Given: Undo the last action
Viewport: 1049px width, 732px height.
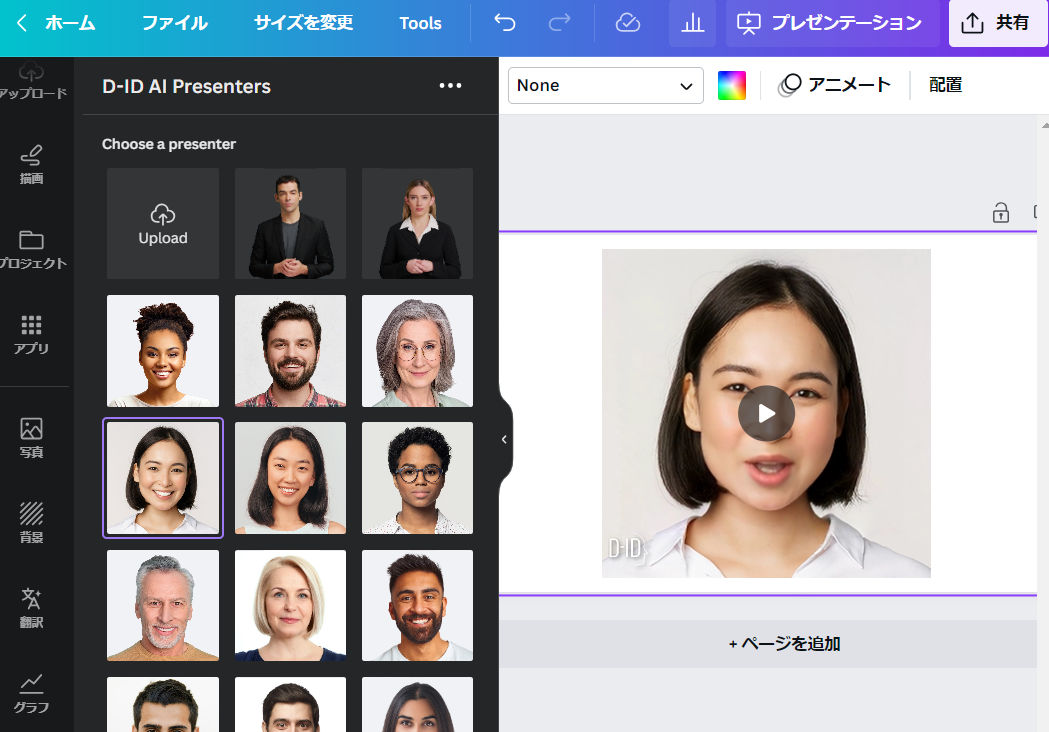Looking at the screenshot, I should [x=505, y=23].
